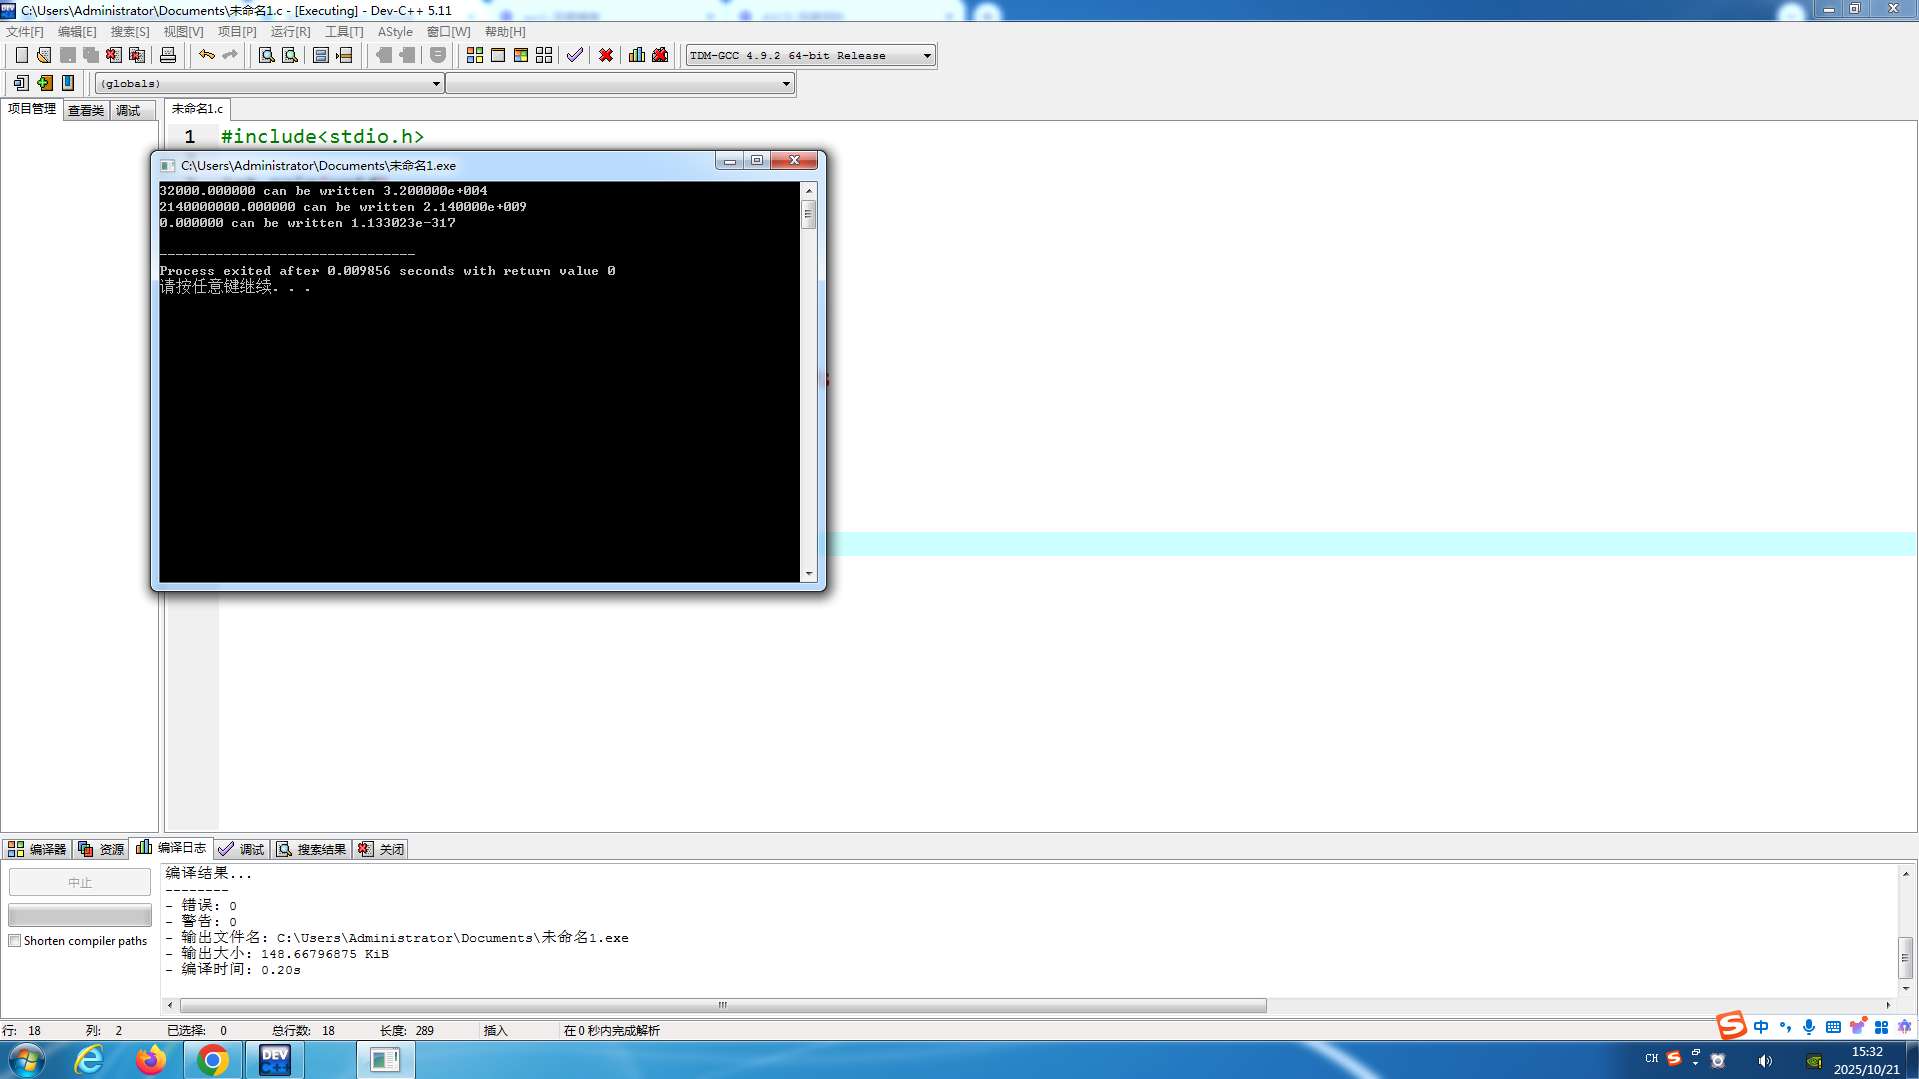Click the Goto function toolbar icon

coord(321,55)
